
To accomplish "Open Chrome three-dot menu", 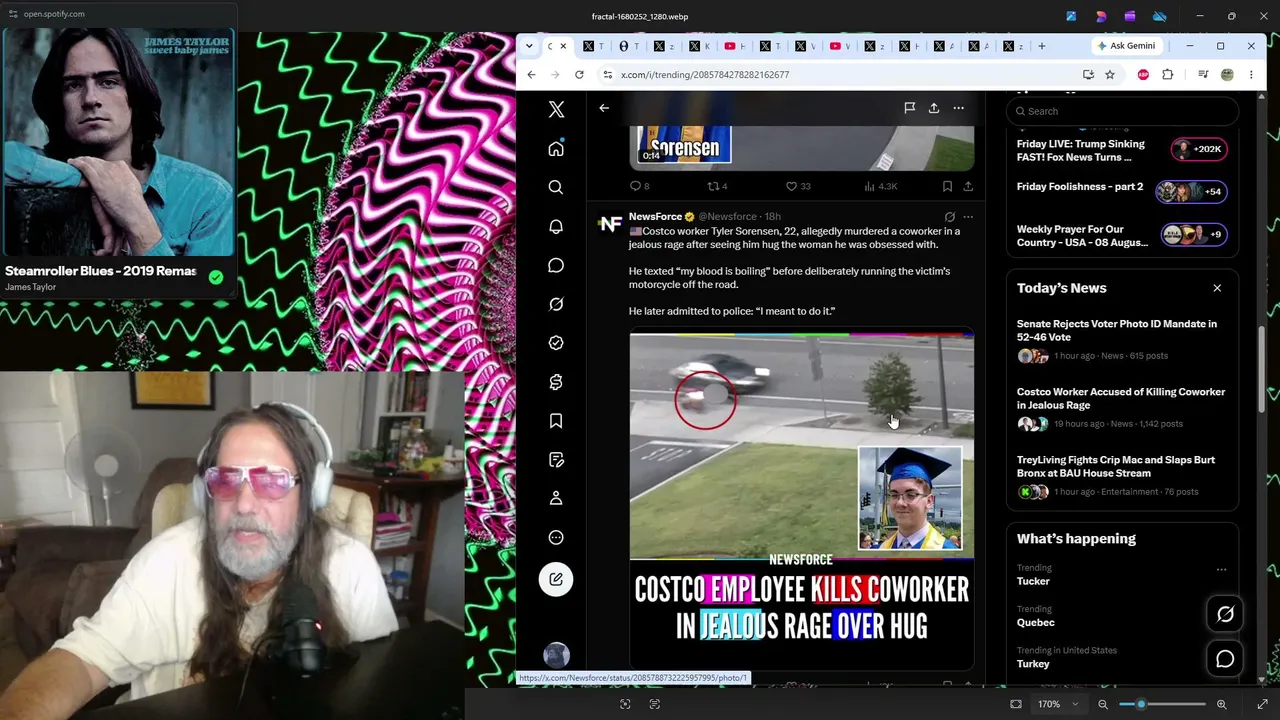I will (x=1251, y=75).
